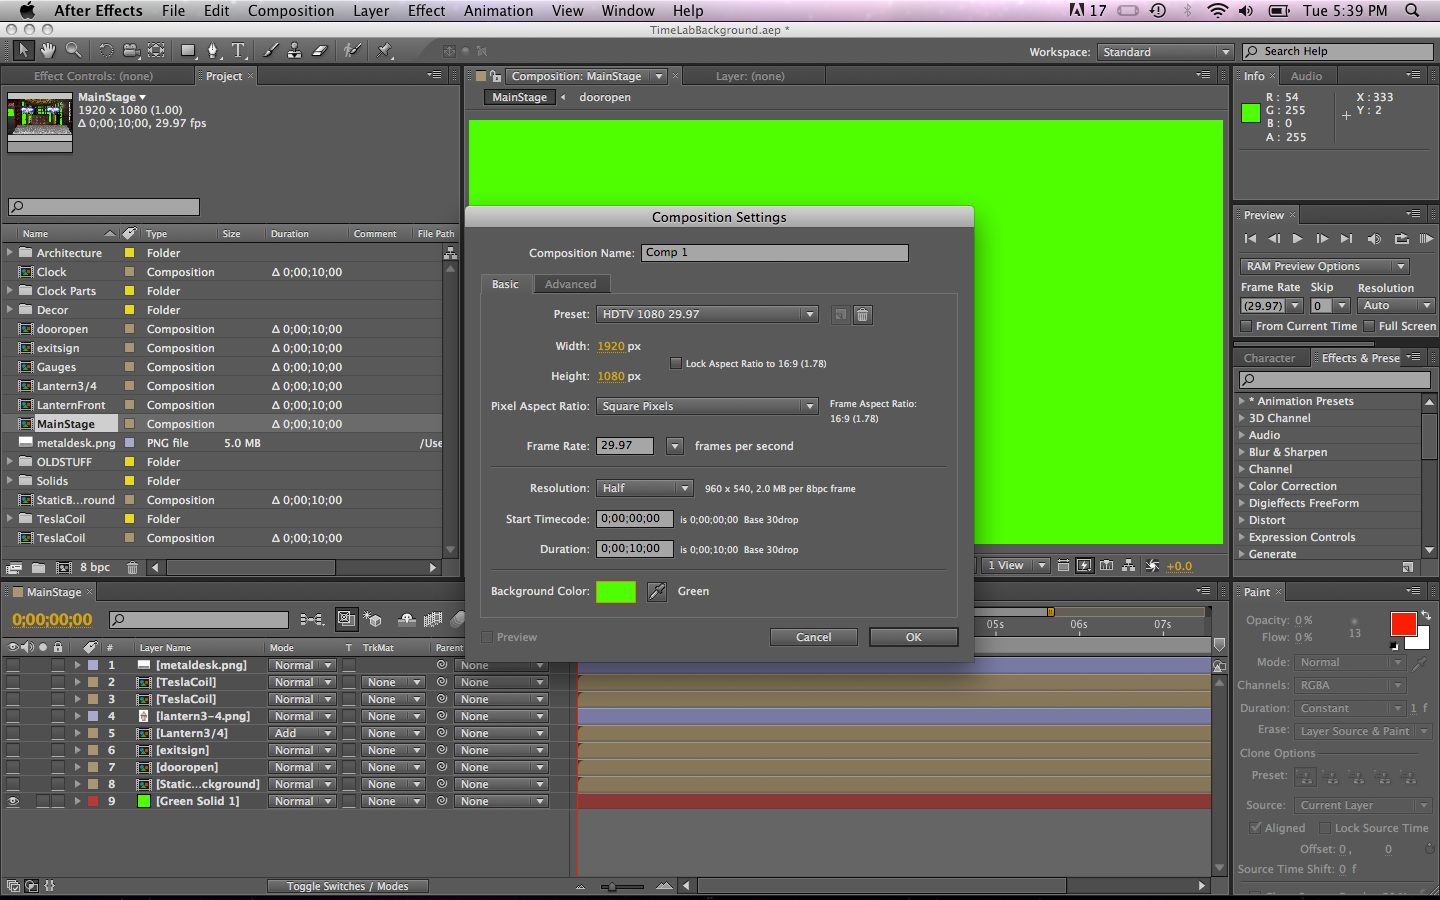Click the dooropen breadcrumb in viewer
The width and height of the screenshot is (1440, 900).
point(605,97)
